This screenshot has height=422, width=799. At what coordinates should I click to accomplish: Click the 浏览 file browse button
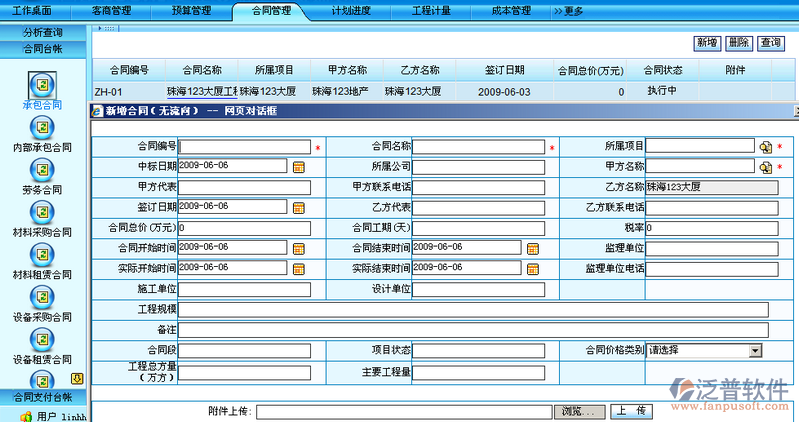(580, 411)
